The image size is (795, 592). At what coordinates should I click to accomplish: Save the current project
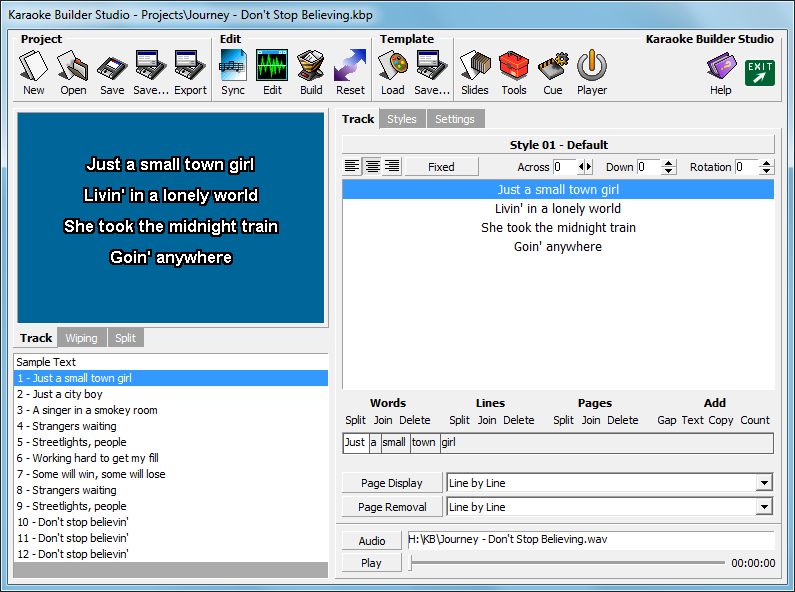click(112, 72)
